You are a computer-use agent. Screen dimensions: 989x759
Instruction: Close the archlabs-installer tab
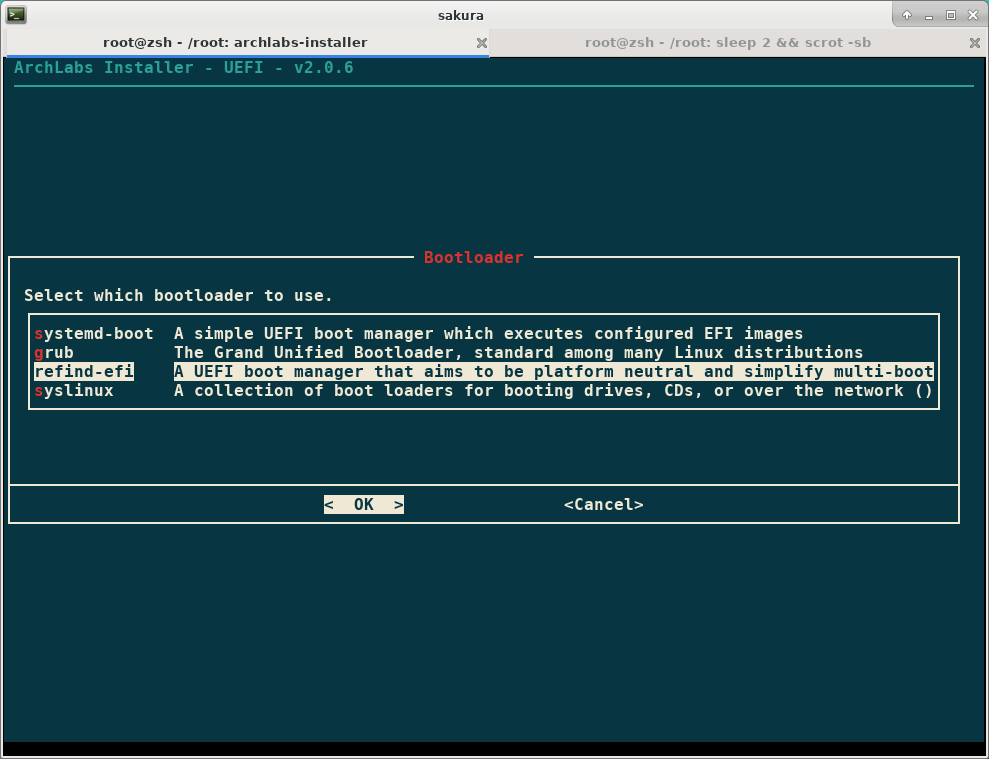click(x=481, y=43)
